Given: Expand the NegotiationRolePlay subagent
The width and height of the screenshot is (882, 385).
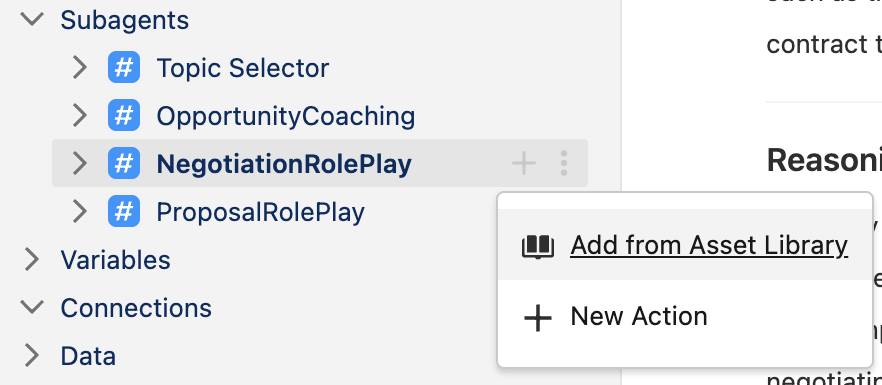Looking at the screenshot, I should (x=80, y=164).
